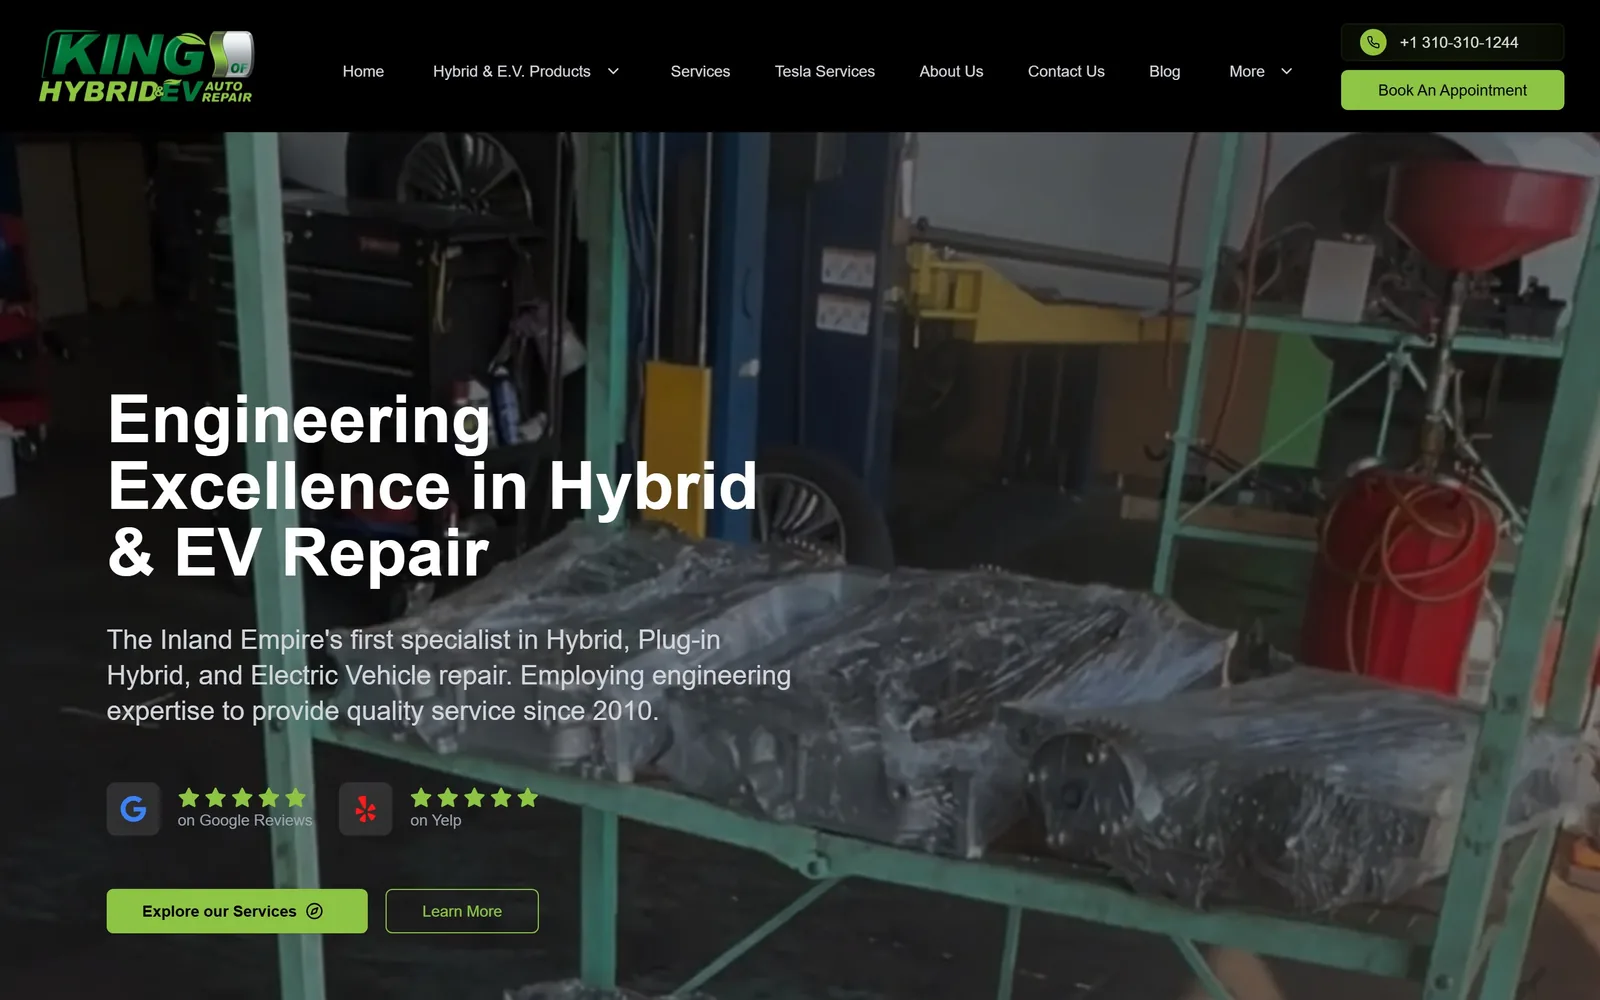Click Yelp five-star rating
The width and height of the screenshot is (1600, 1000).
474,797
